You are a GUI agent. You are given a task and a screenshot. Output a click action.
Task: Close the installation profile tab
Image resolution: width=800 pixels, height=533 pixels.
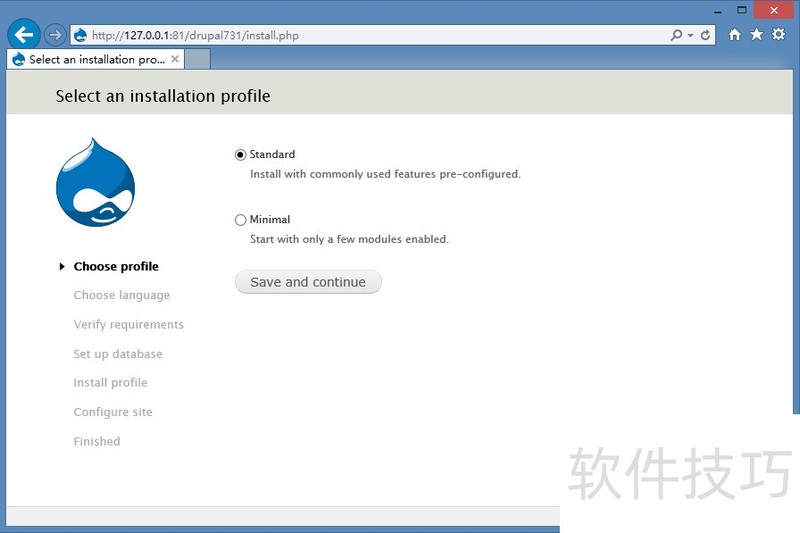(x=174, y=59)
